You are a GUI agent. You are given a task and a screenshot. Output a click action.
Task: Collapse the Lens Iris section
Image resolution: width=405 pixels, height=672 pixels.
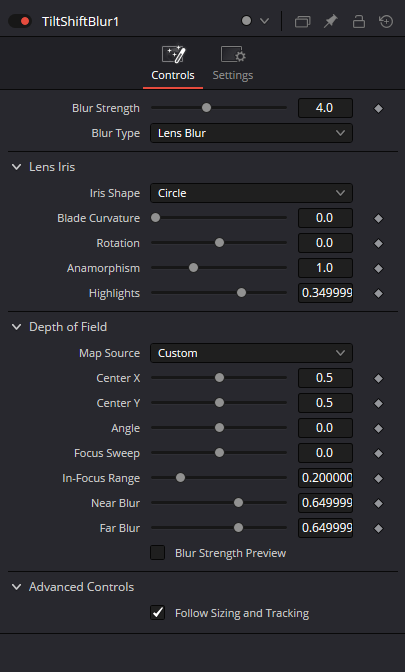pyautogui.click(x=17, y=167)
